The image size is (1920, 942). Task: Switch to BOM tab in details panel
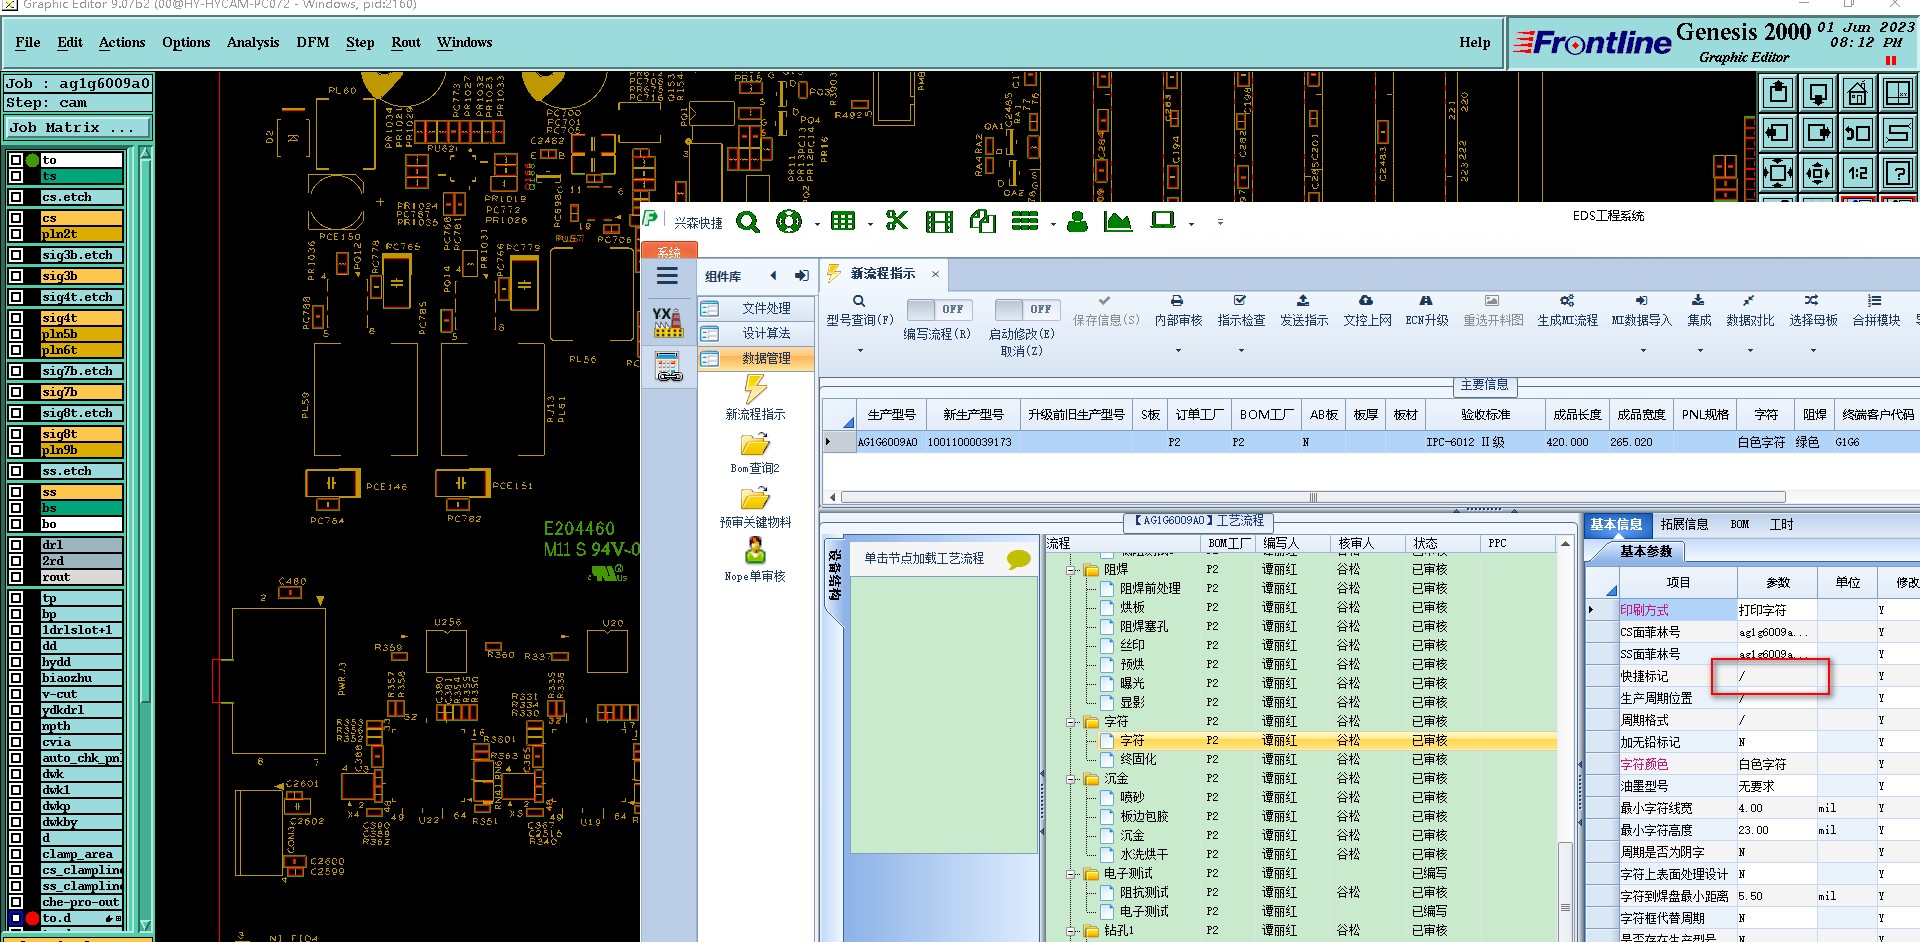(x=1740, y=524)
